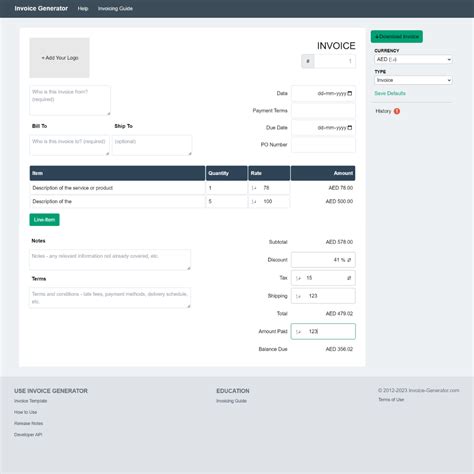This screenshot has height=474, width=474.
Task: Click the Add Your Logo box
Action: pyautogui.click(x=59, y=58)
